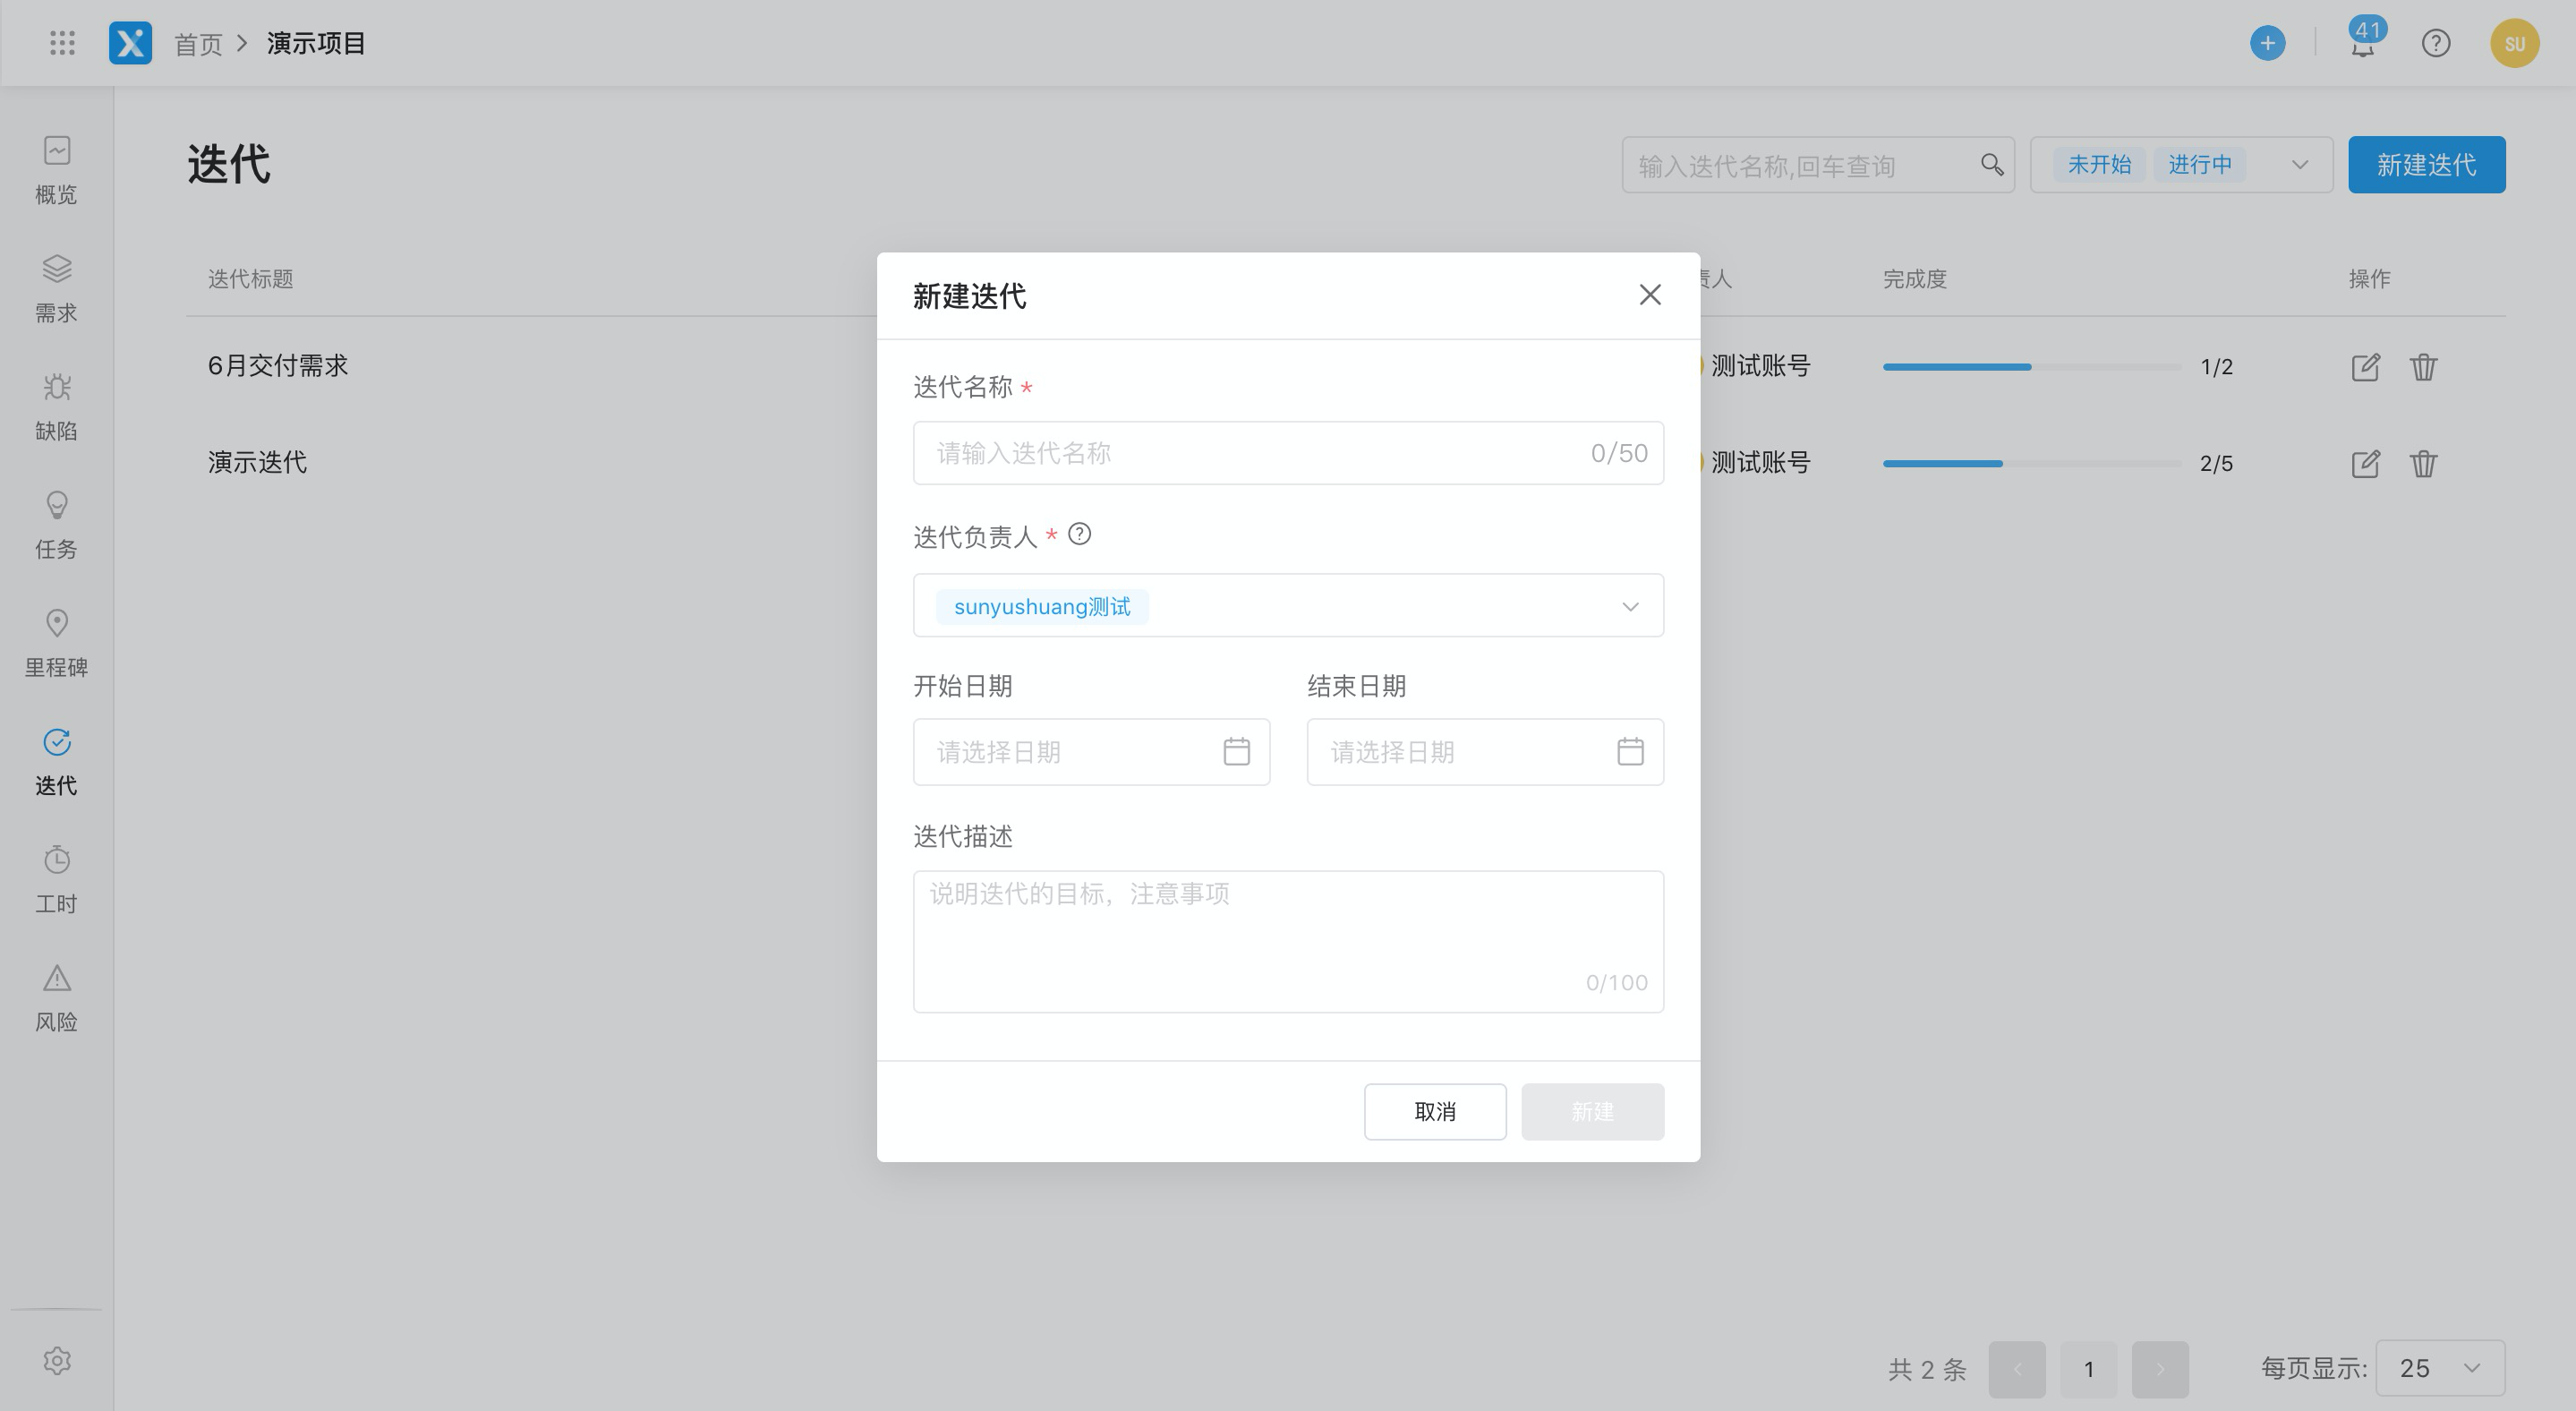Open the app grid launcher icon
This screenshot has width=2576, height=1411.
tap(62, 43)
